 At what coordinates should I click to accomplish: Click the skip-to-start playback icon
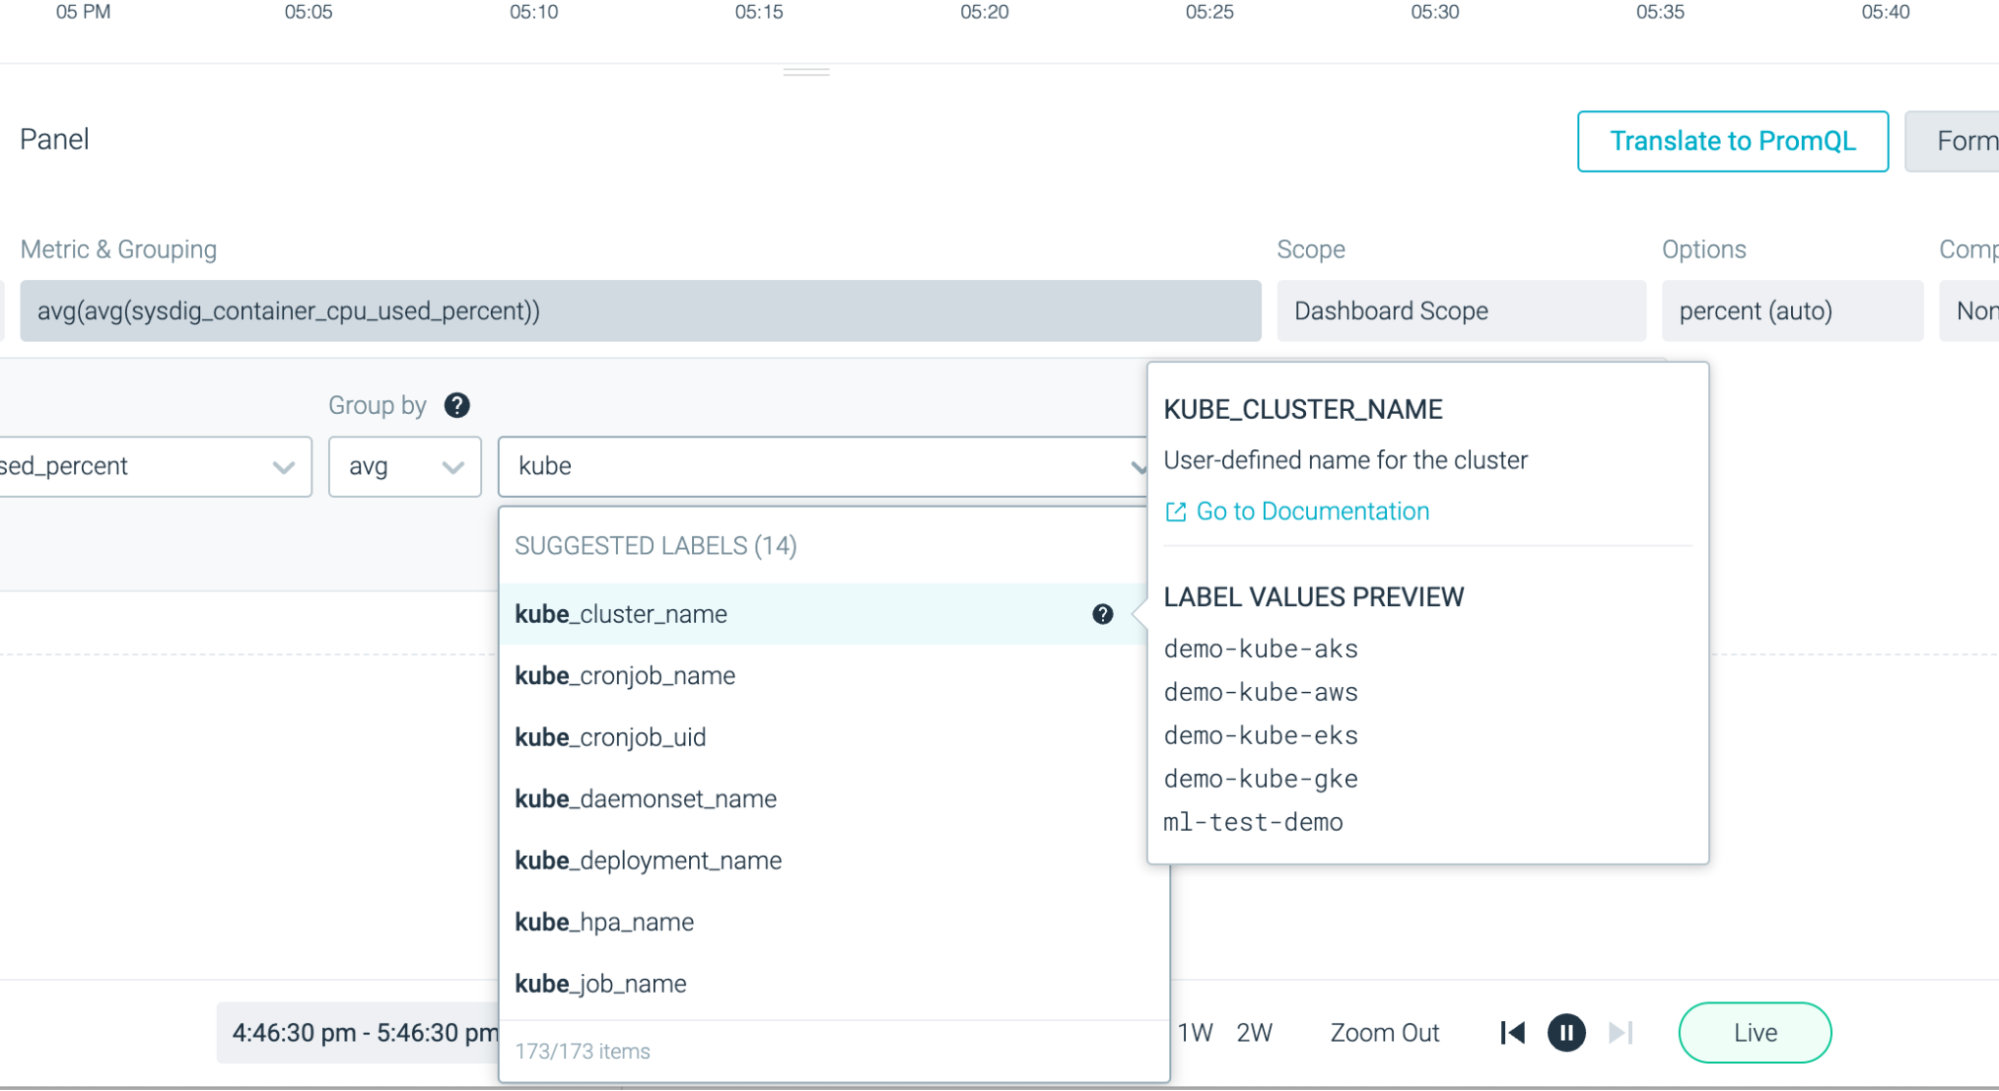coord(1512,1032)
